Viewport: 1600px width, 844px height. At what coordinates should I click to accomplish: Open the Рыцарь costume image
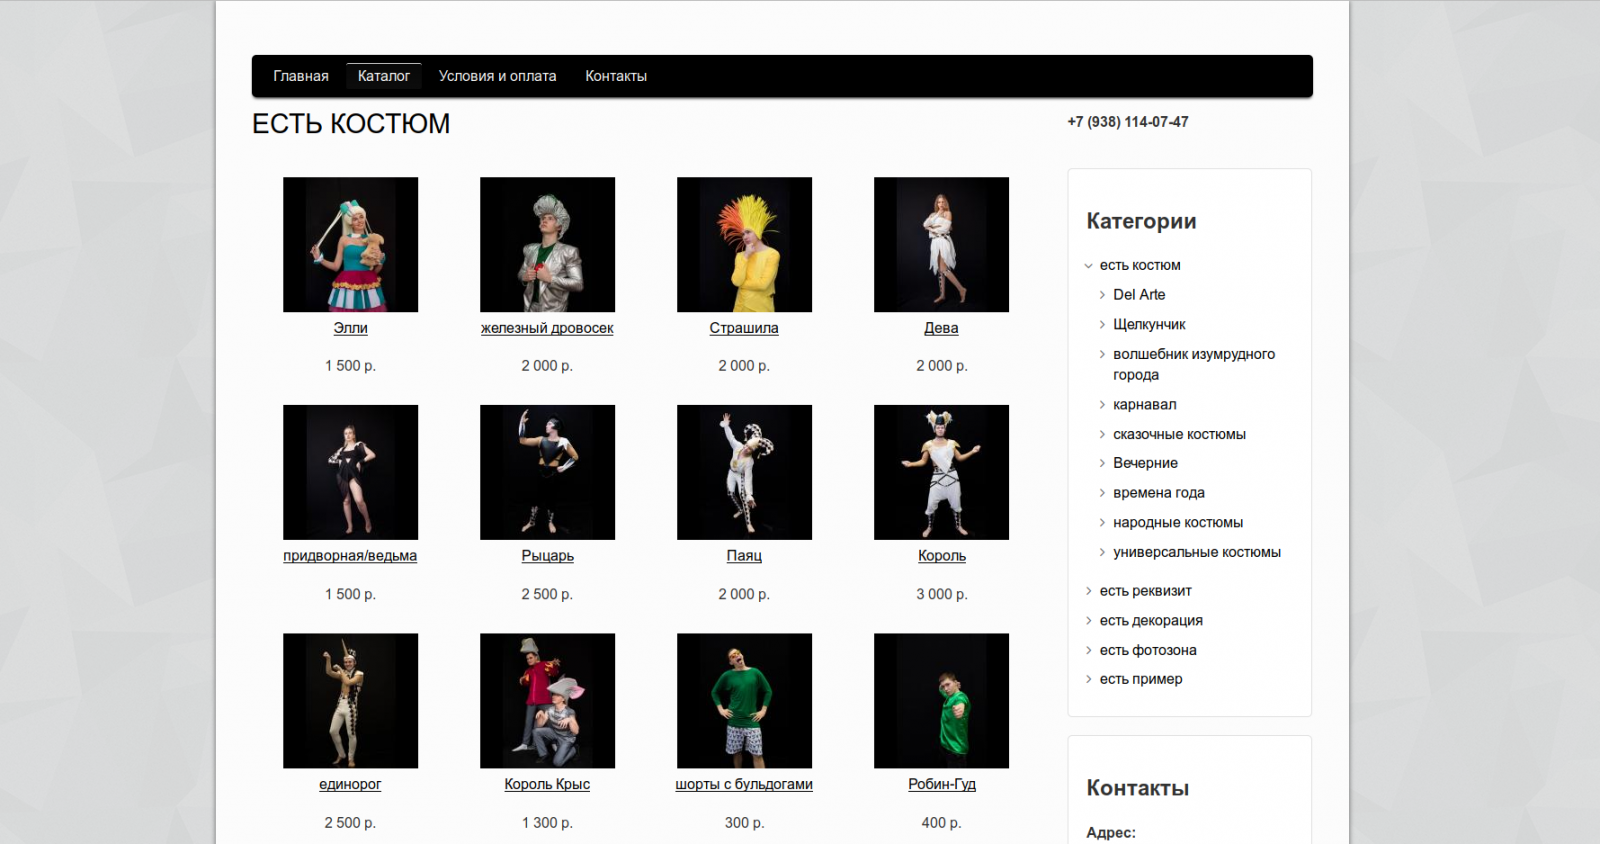[x=547, y=472]
